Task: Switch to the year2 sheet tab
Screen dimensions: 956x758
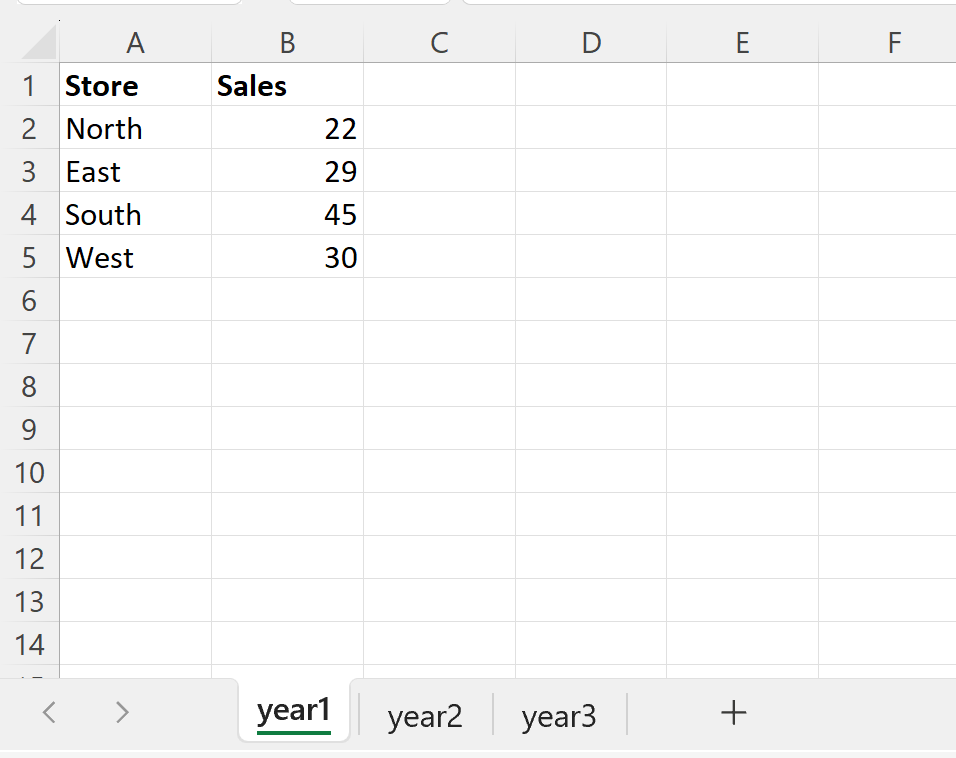Action: click(x=424, y=715)
